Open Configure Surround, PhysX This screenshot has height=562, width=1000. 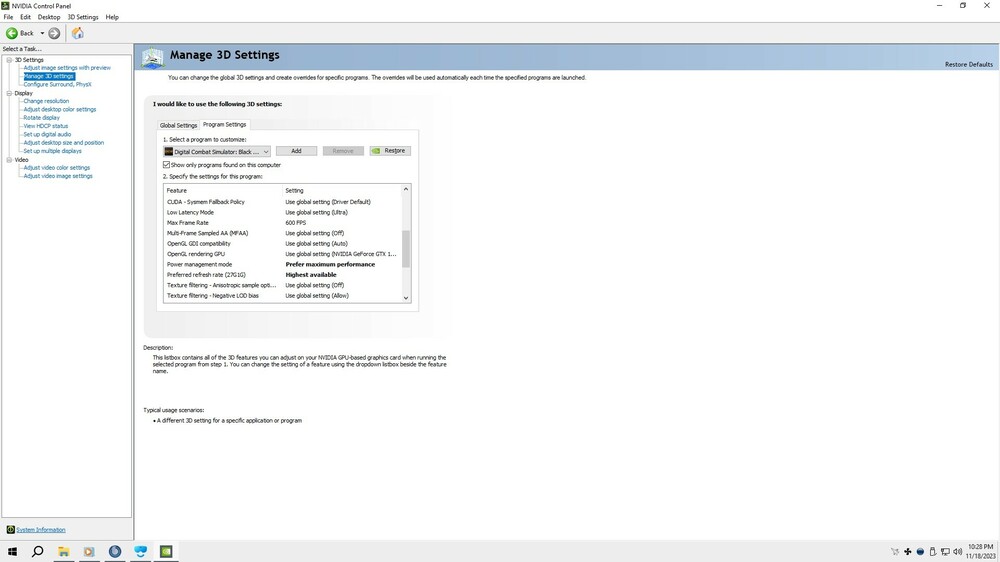[57, 84]
